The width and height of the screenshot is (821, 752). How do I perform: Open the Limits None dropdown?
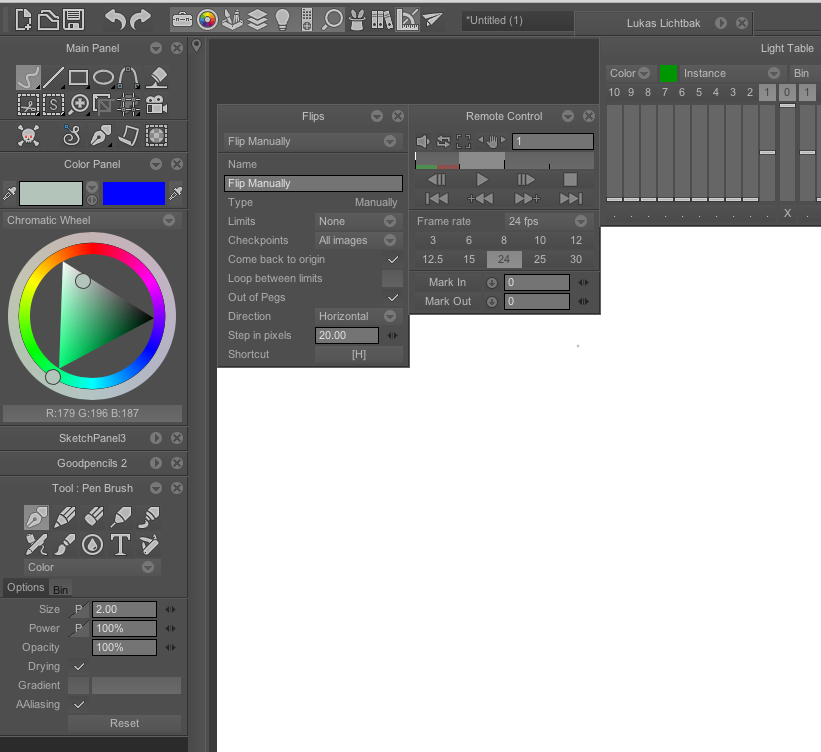tap(359, 221)
